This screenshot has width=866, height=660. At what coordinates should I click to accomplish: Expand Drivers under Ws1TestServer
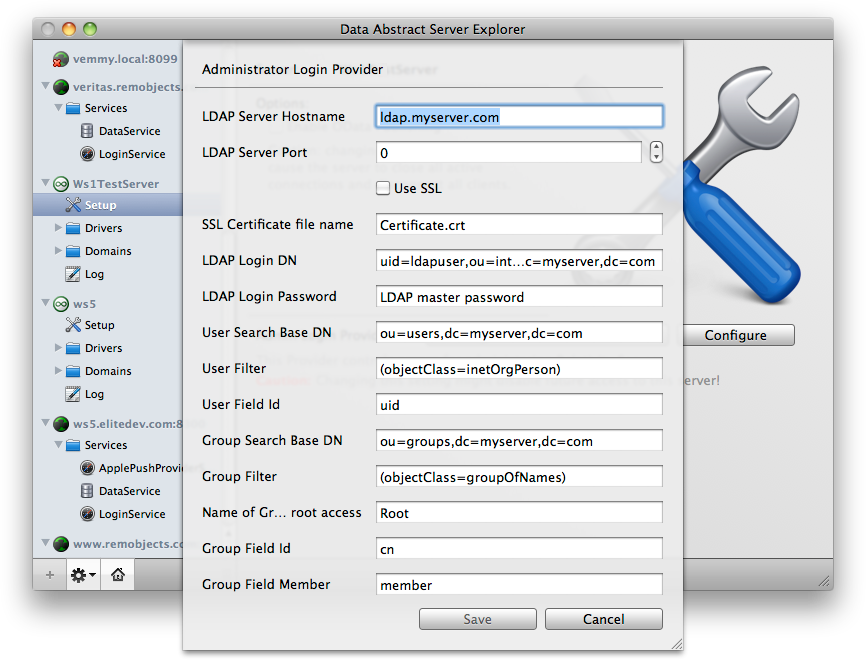click(x=58, y=227)
